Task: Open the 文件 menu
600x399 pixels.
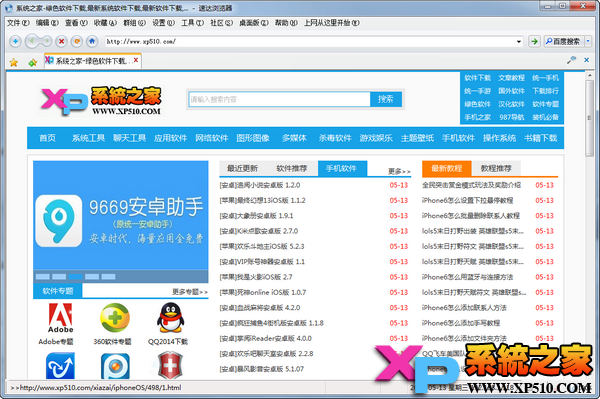Action: click(18, 23)
